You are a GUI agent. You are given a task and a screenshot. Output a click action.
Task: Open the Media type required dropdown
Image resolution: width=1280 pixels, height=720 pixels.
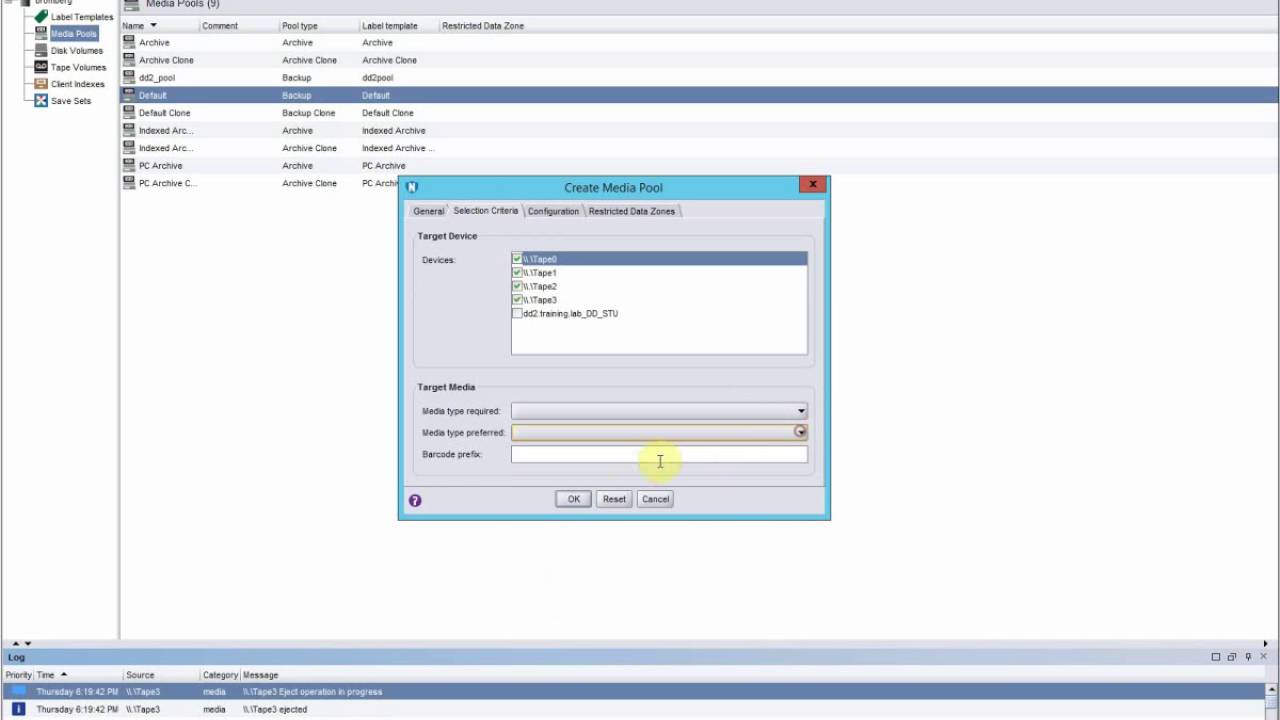[x=801, y=411]
